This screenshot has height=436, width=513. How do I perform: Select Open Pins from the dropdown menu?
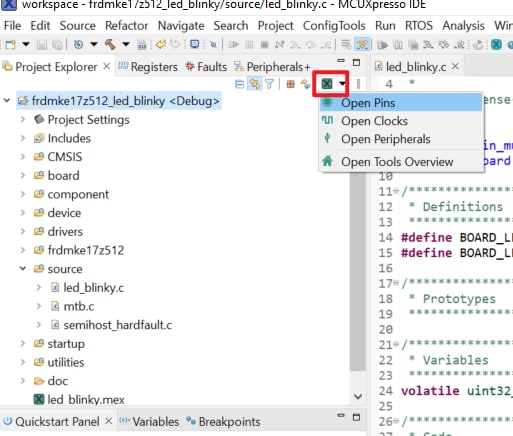click(401, 103)
